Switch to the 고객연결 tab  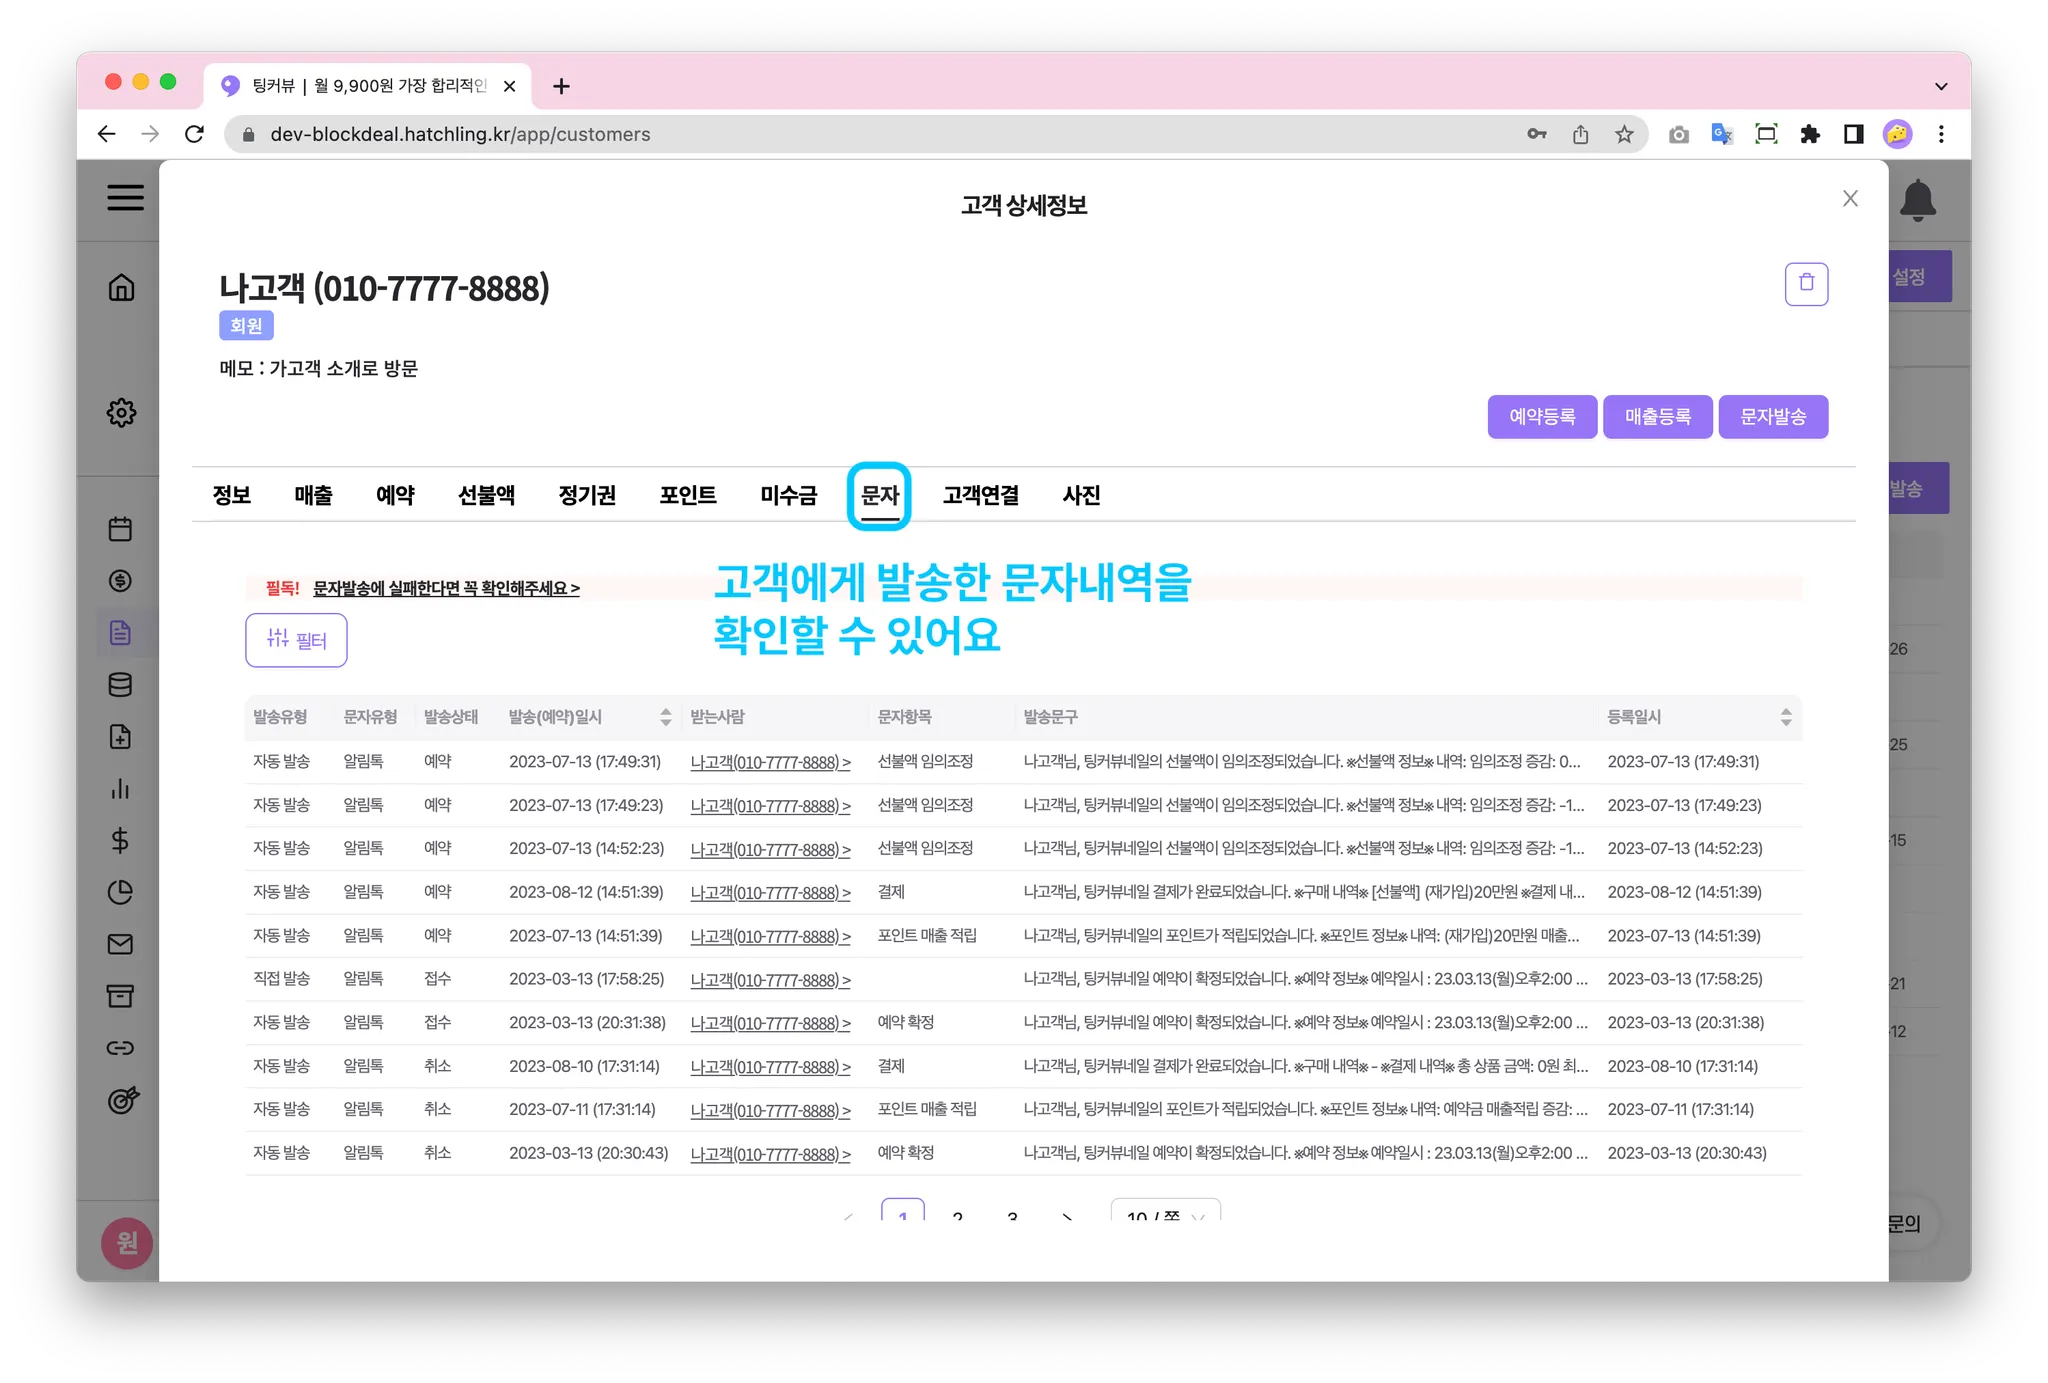click(980, 495)
